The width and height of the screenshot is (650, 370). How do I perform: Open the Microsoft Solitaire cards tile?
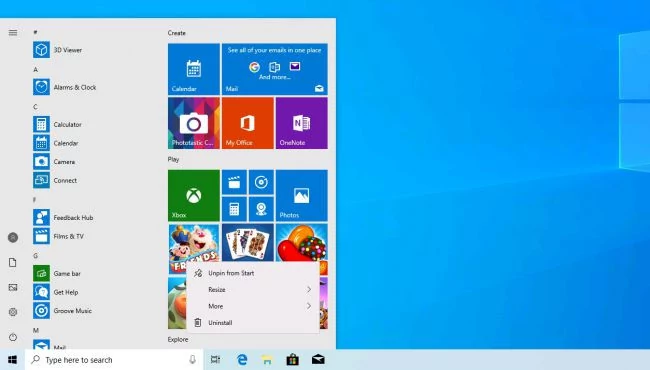coord(247,242)
